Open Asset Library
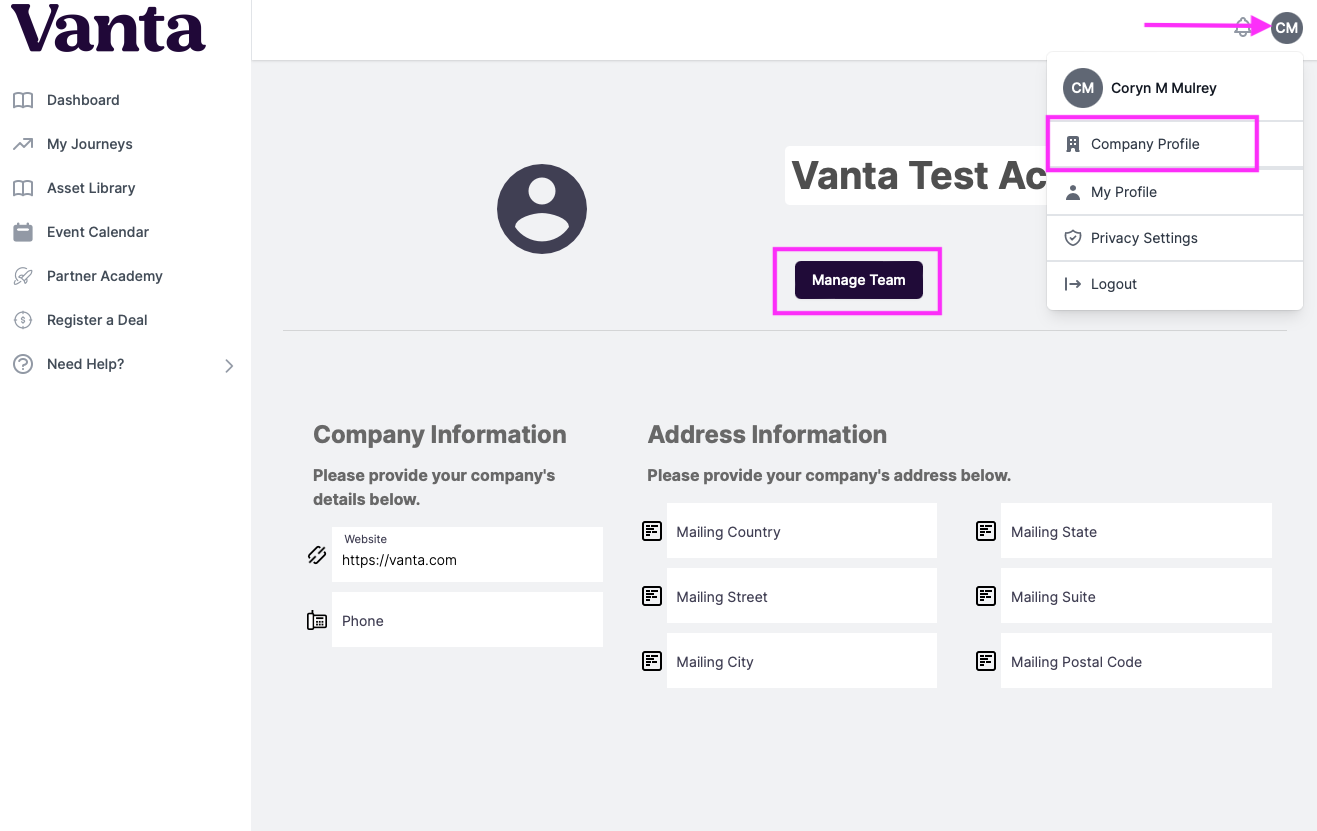Viewport: 1317px width, 831px height. [91, 188]
